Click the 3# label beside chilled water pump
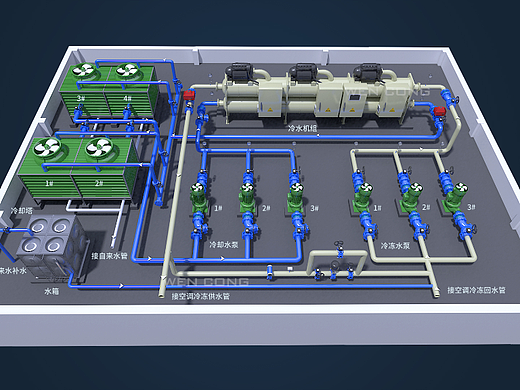520x390 pixels. (471, 207)
